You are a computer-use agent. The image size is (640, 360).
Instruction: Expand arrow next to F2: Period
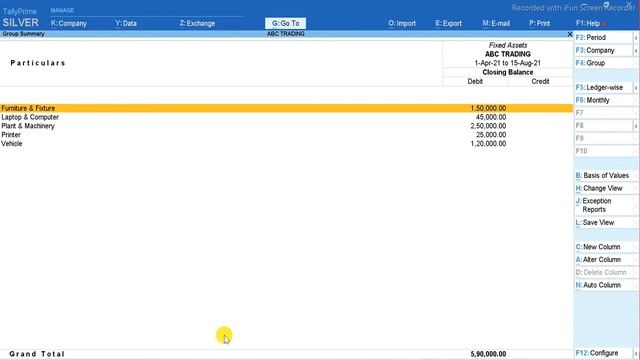pos(636,38)
